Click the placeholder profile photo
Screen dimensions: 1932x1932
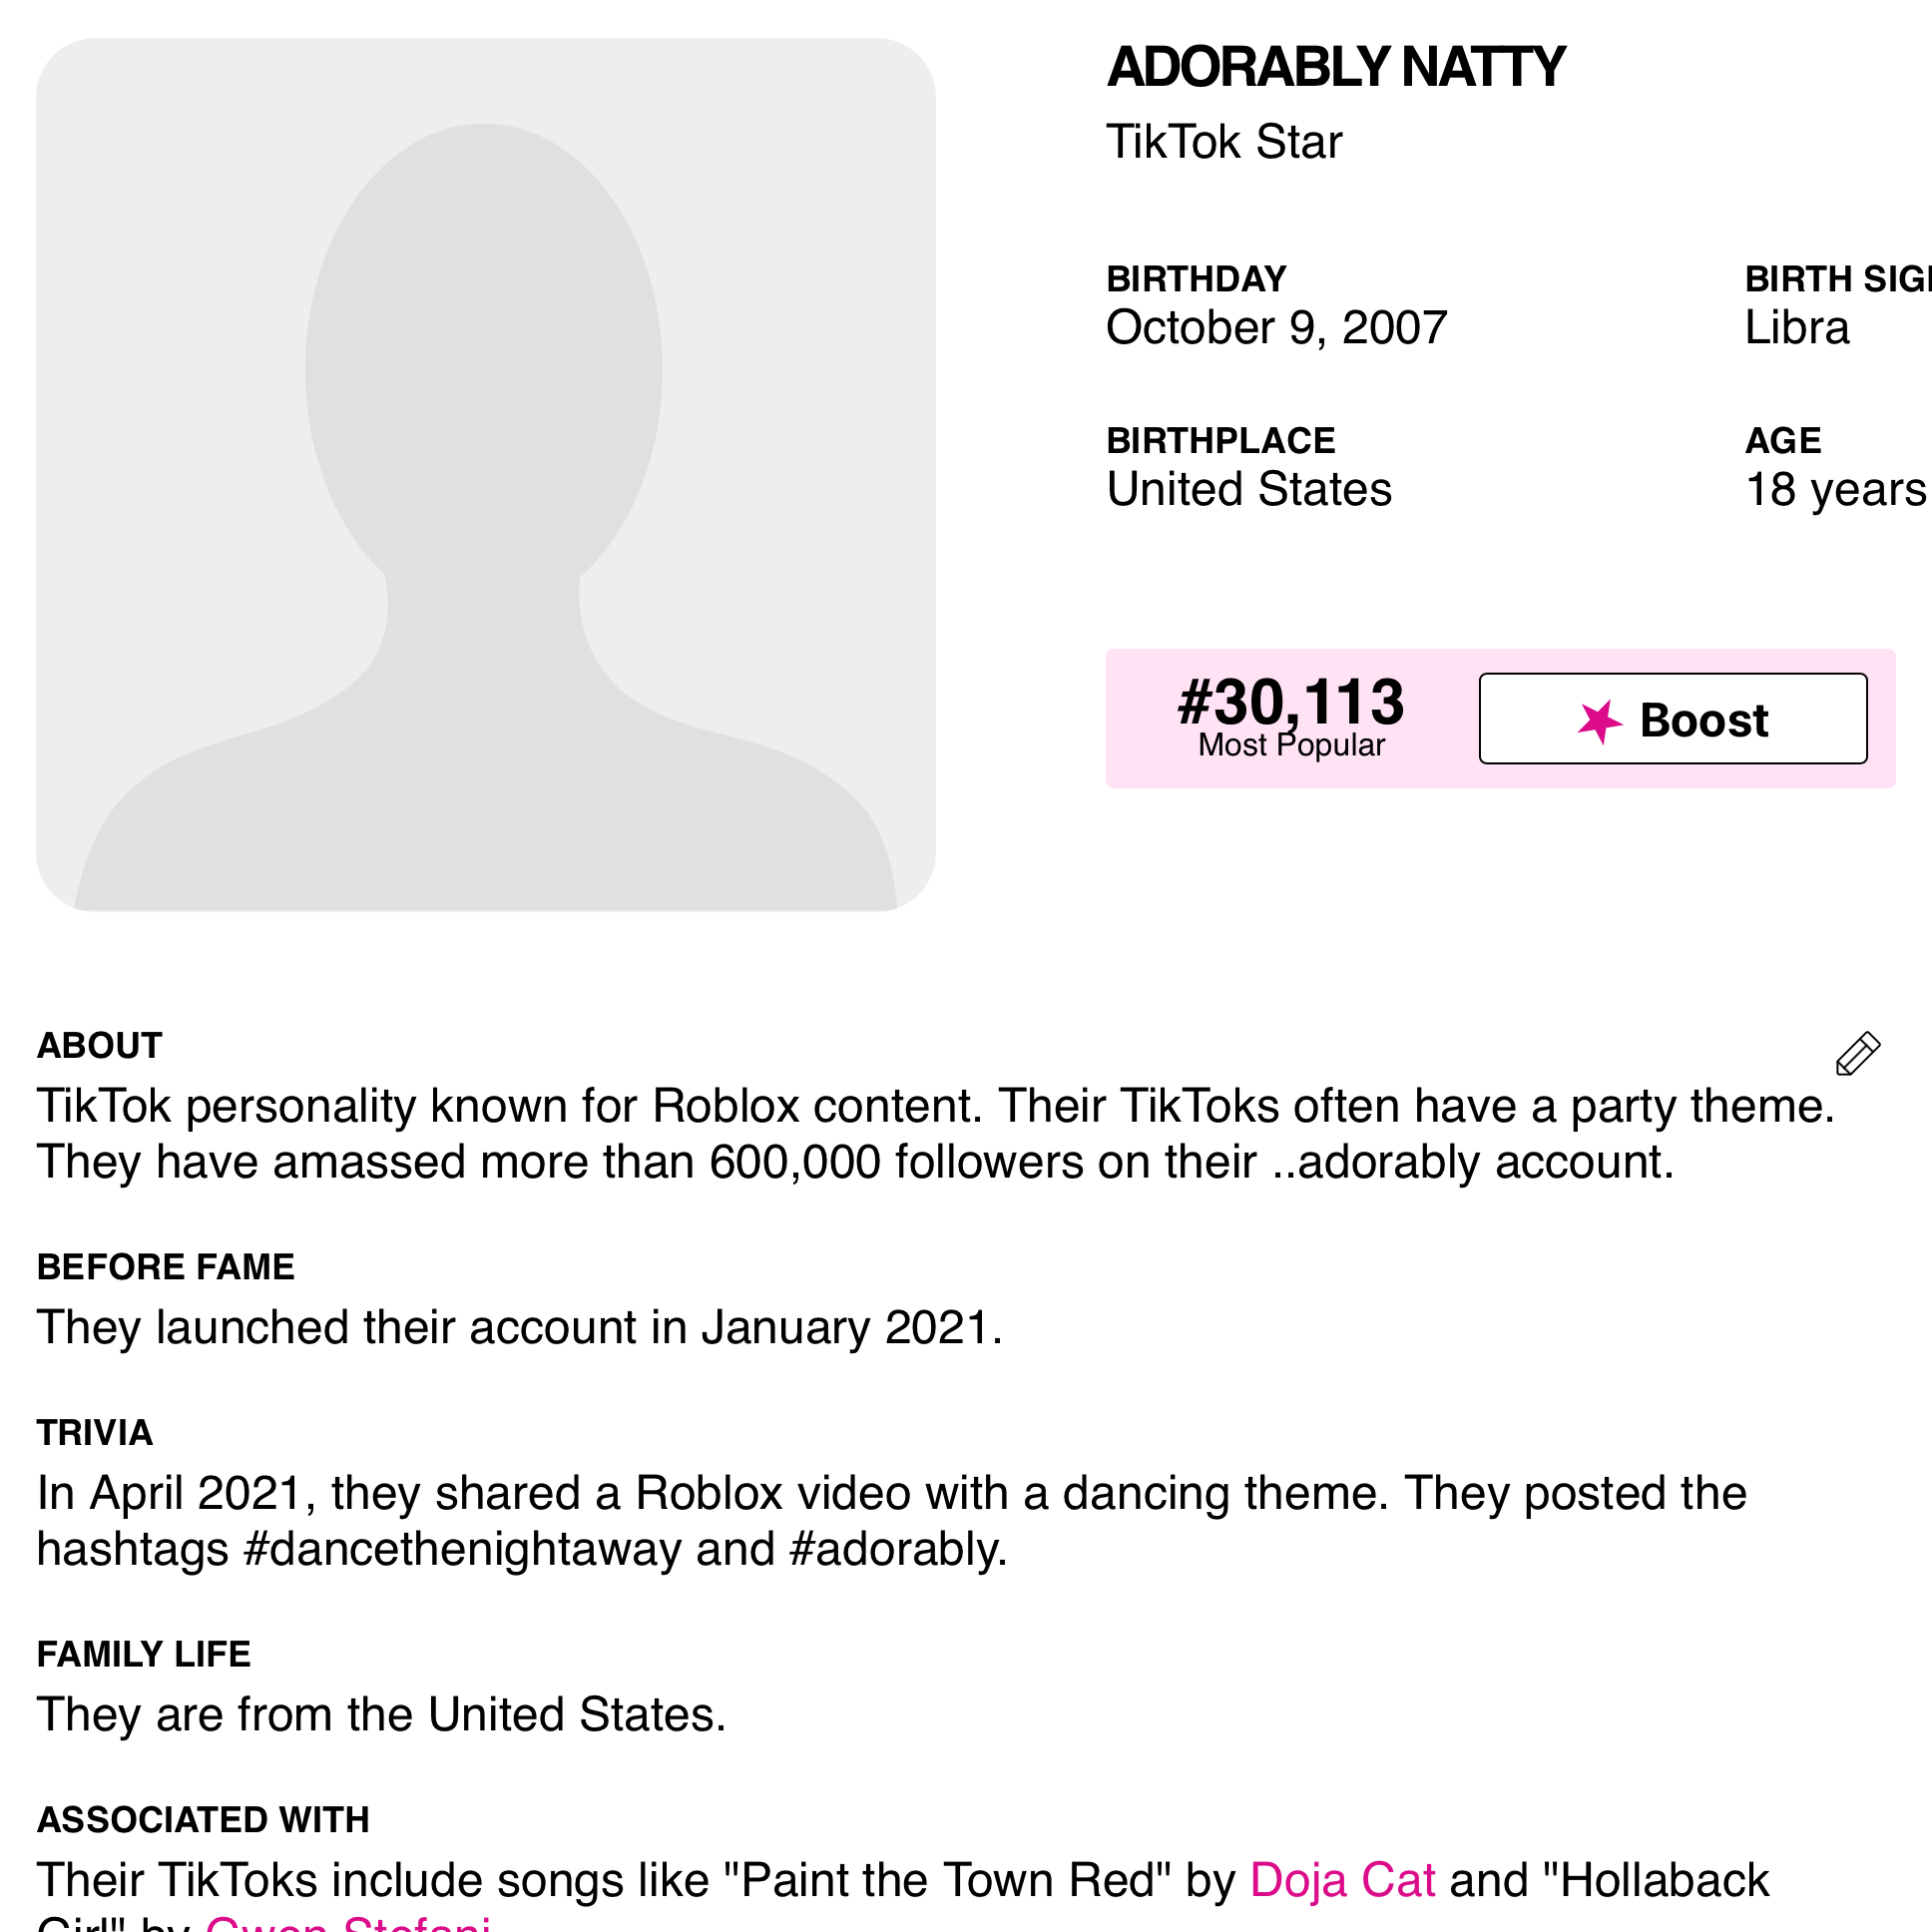click(486, 475)
